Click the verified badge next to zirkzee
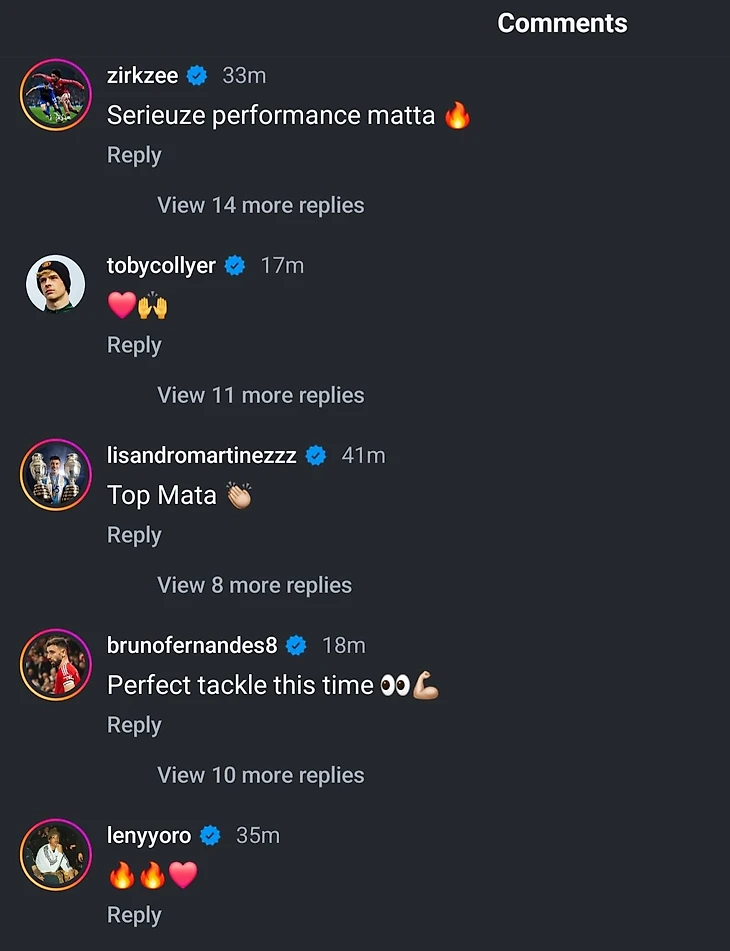The width and height of the screenshot is (730, 951). point(198,76)
